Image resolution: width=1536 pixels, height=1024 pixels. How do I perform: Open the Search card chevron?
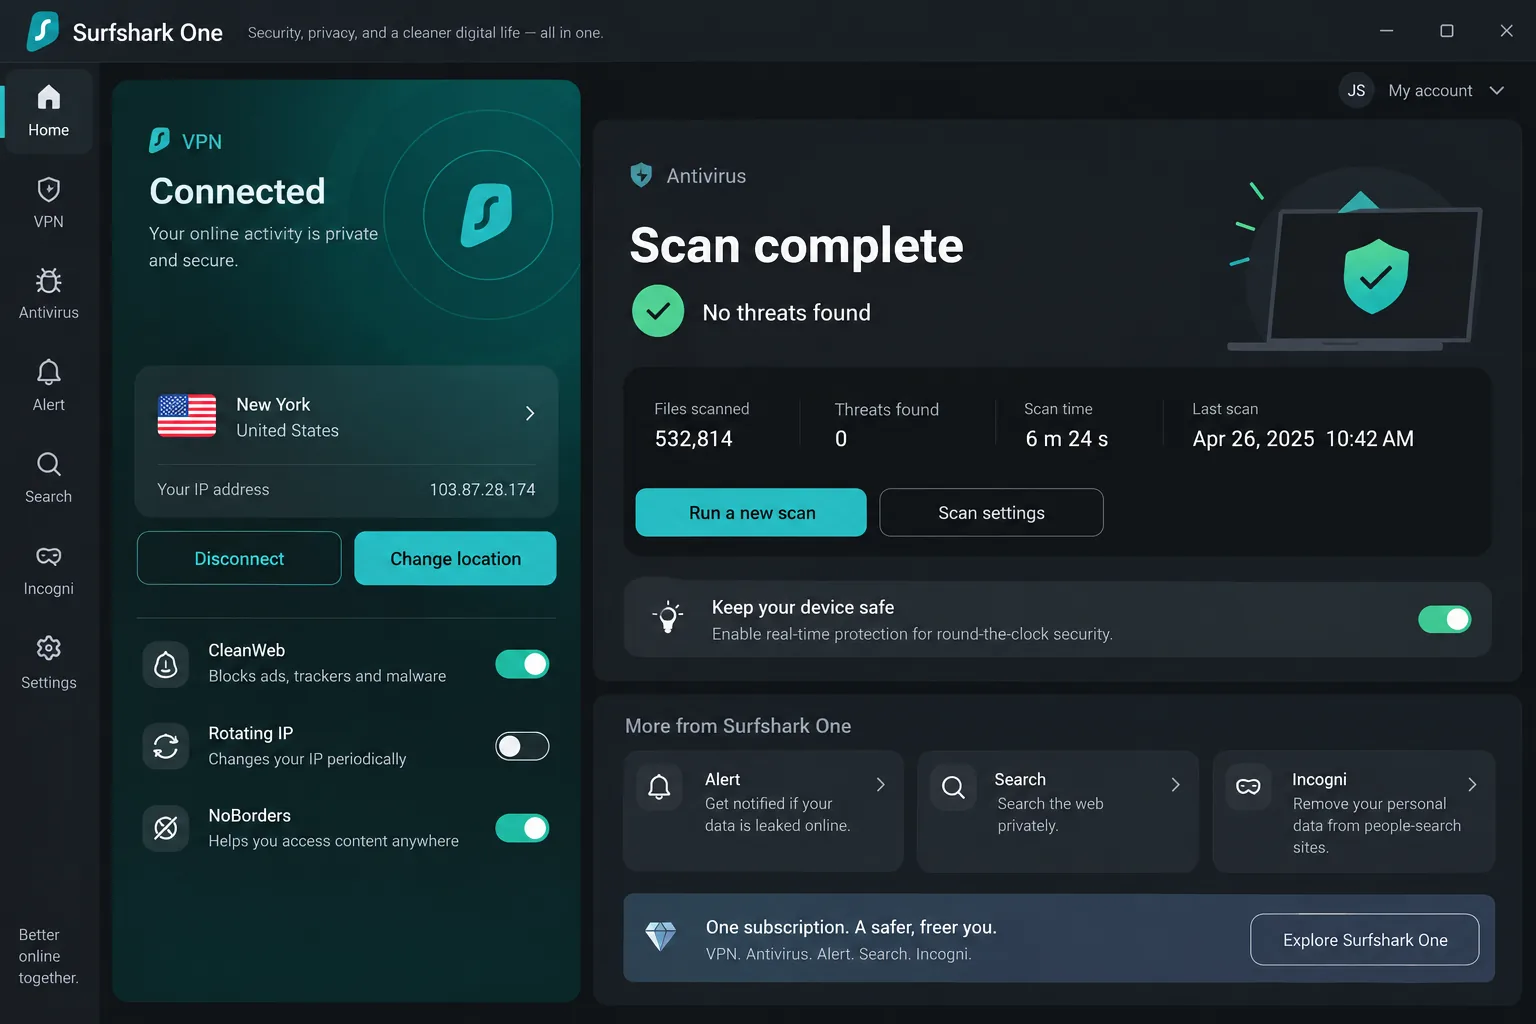(1175, 785)
